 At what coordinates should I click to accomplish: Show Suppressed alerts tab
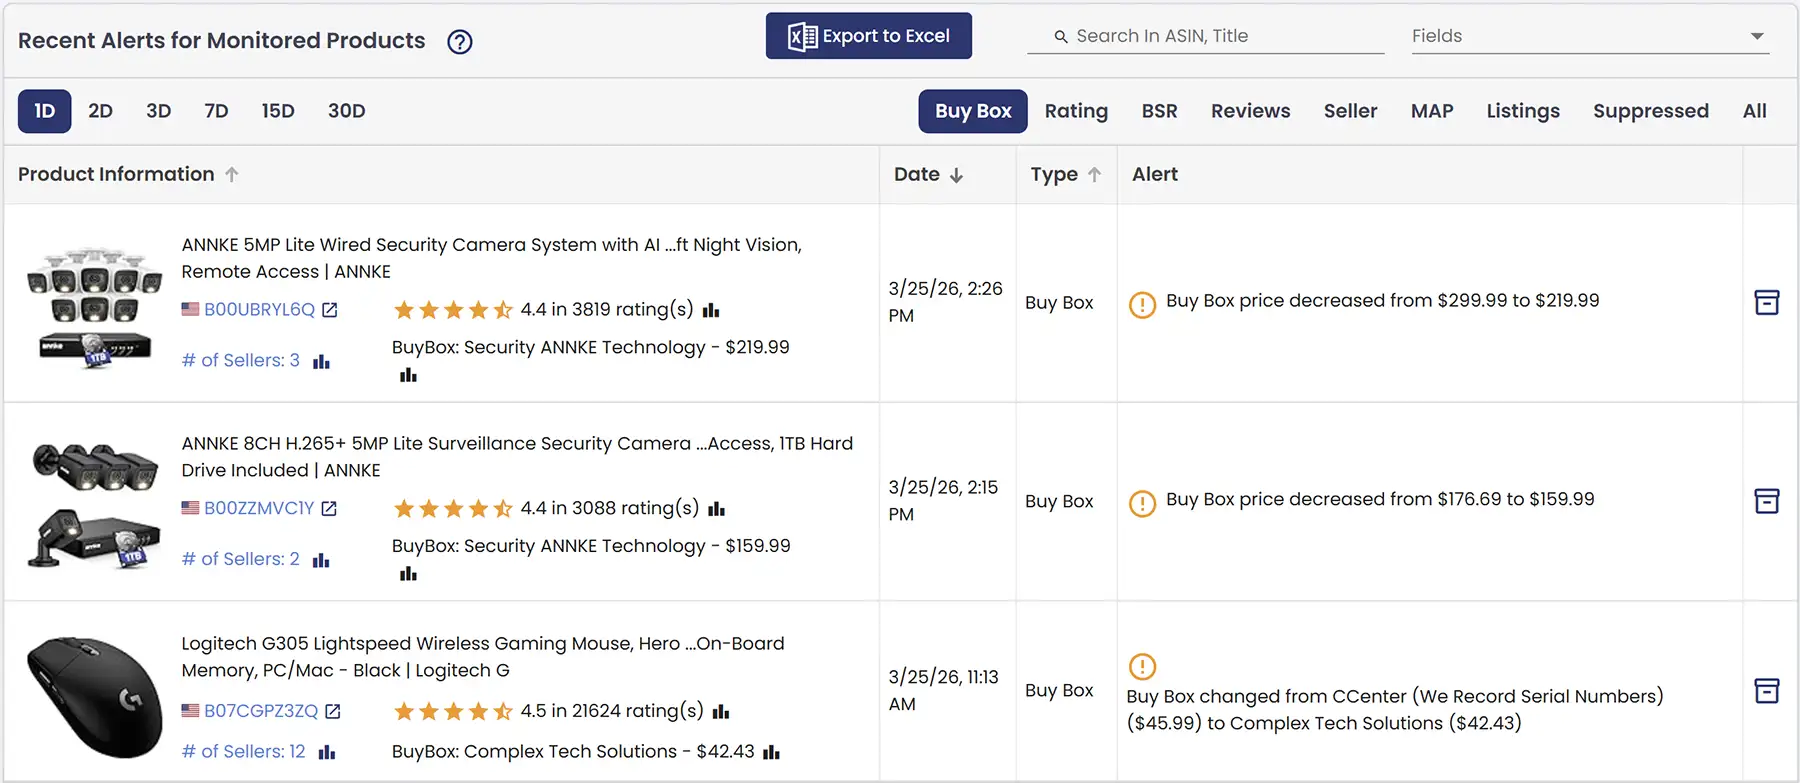coord(1650,111)
